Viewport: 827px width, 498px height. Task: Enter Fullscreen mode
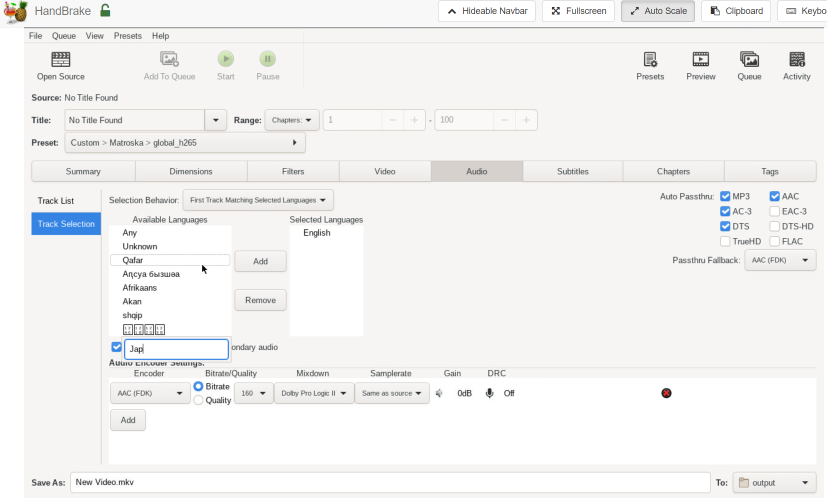579,11
